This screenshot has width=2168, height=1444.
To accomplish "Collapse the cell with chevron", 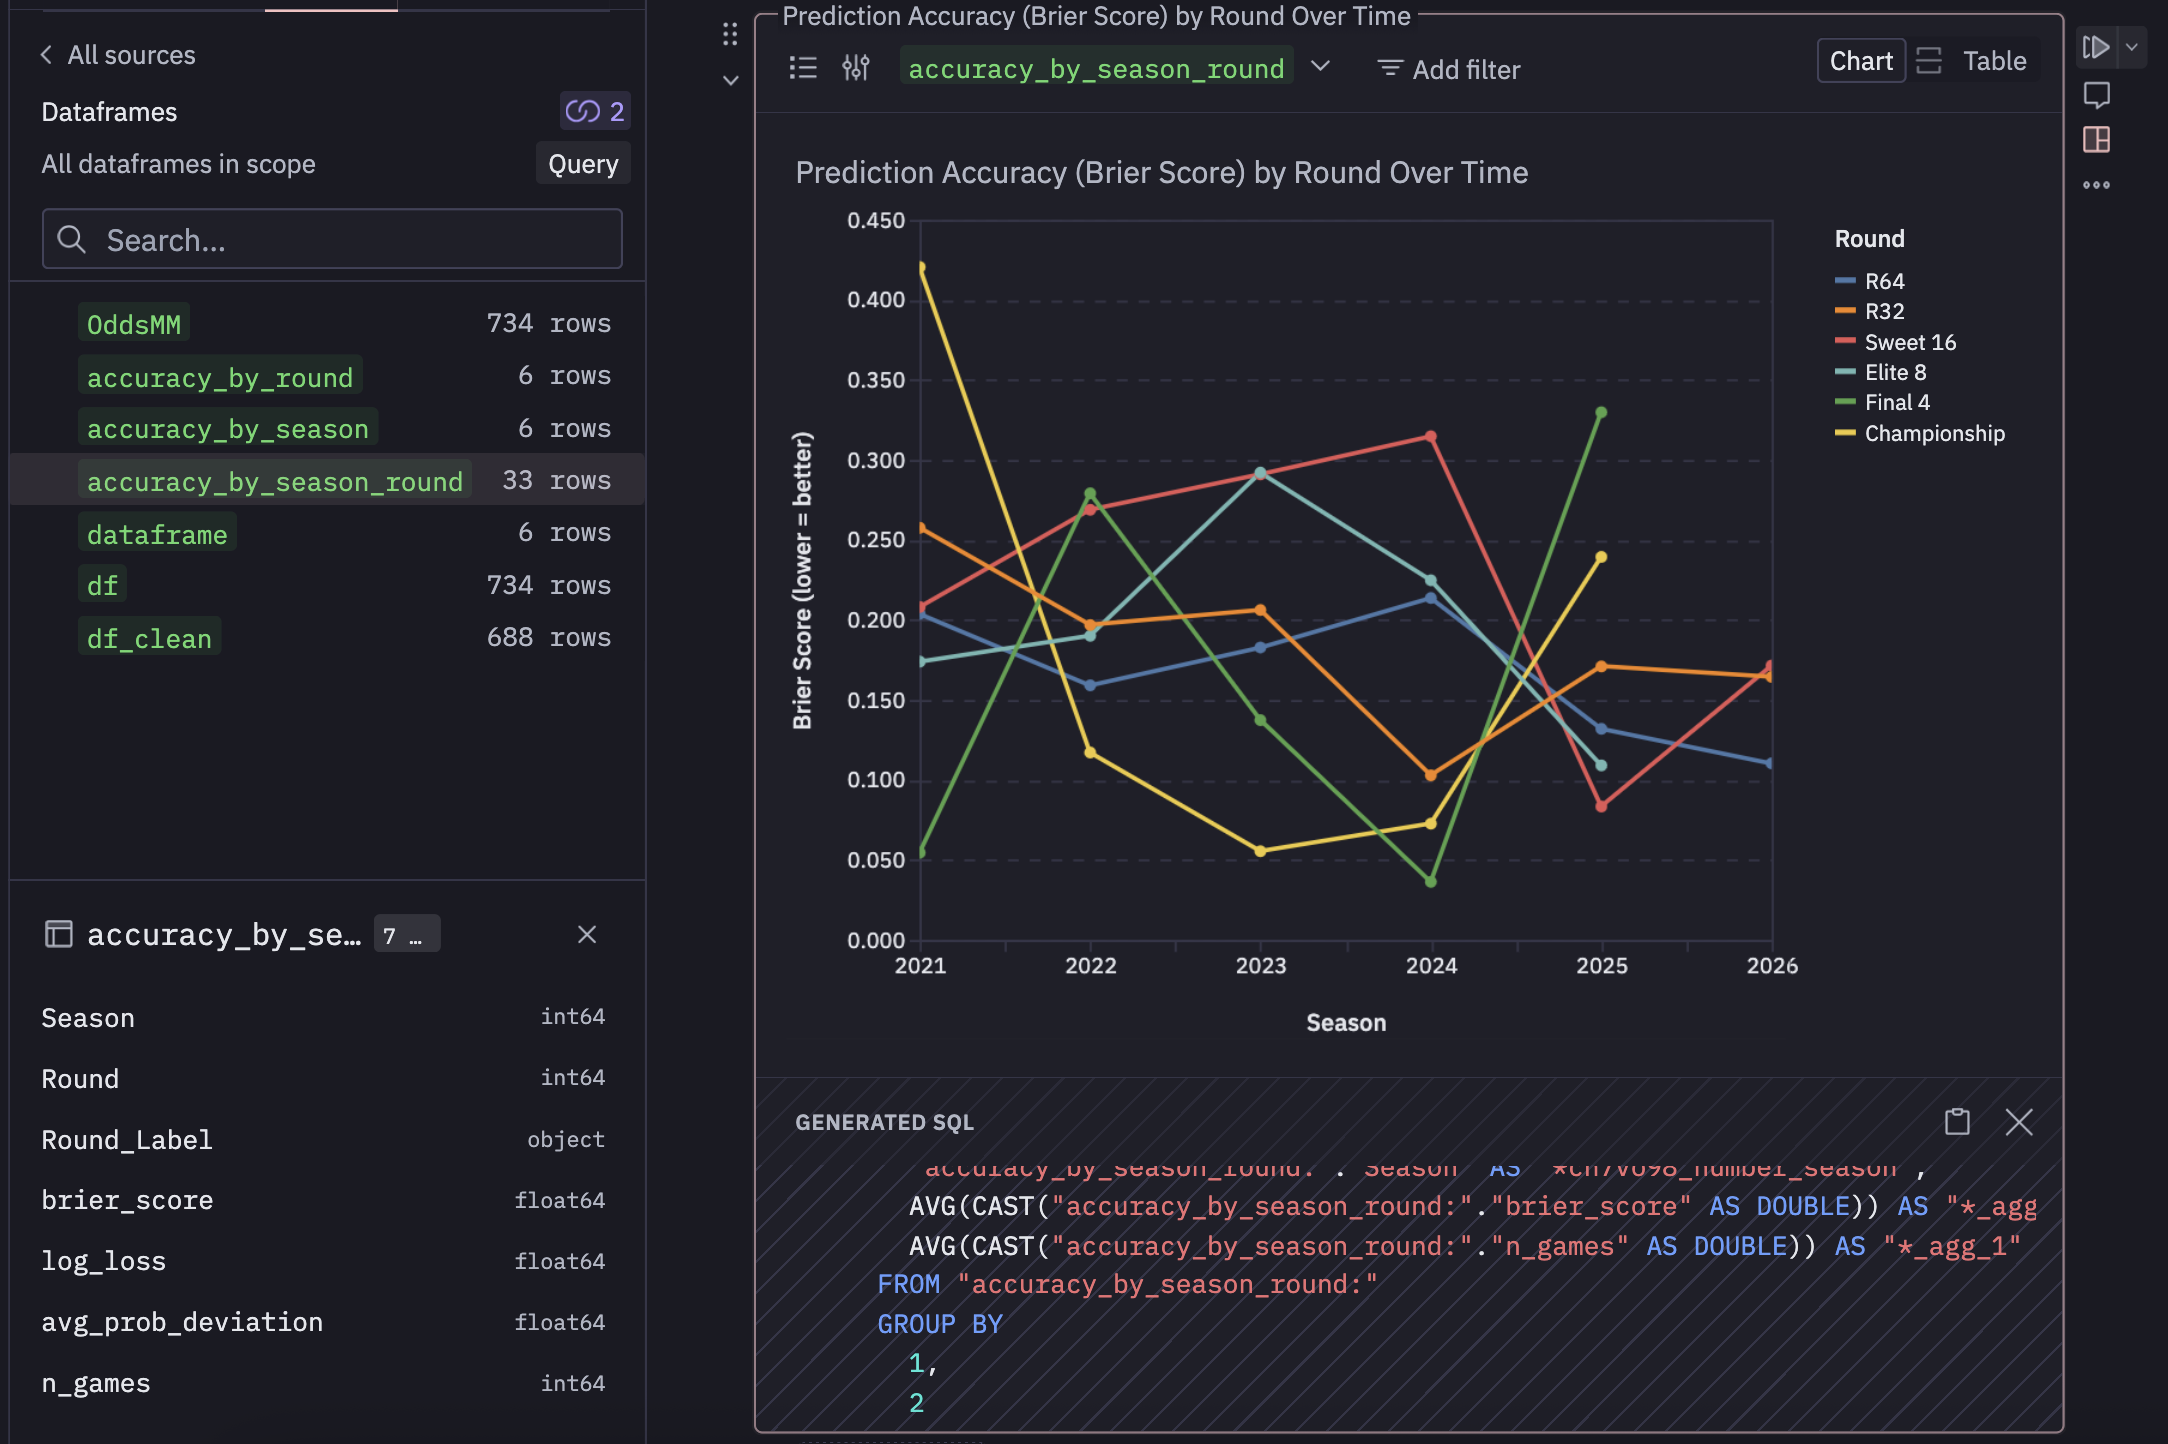I will click(731, 80).
